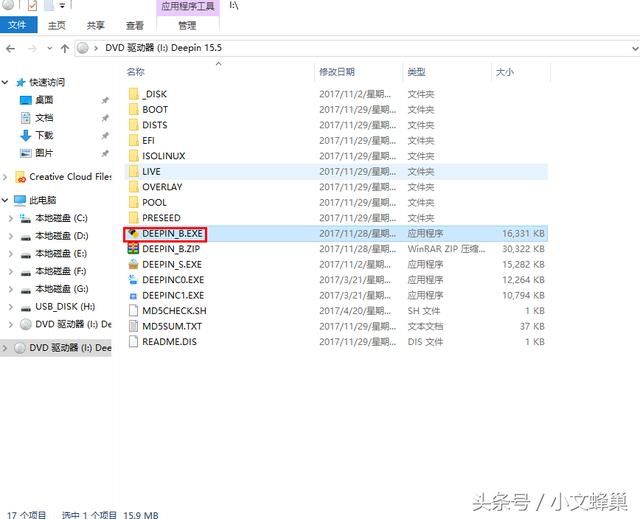Open 文档 in quick access

click(x=44, y=118)
